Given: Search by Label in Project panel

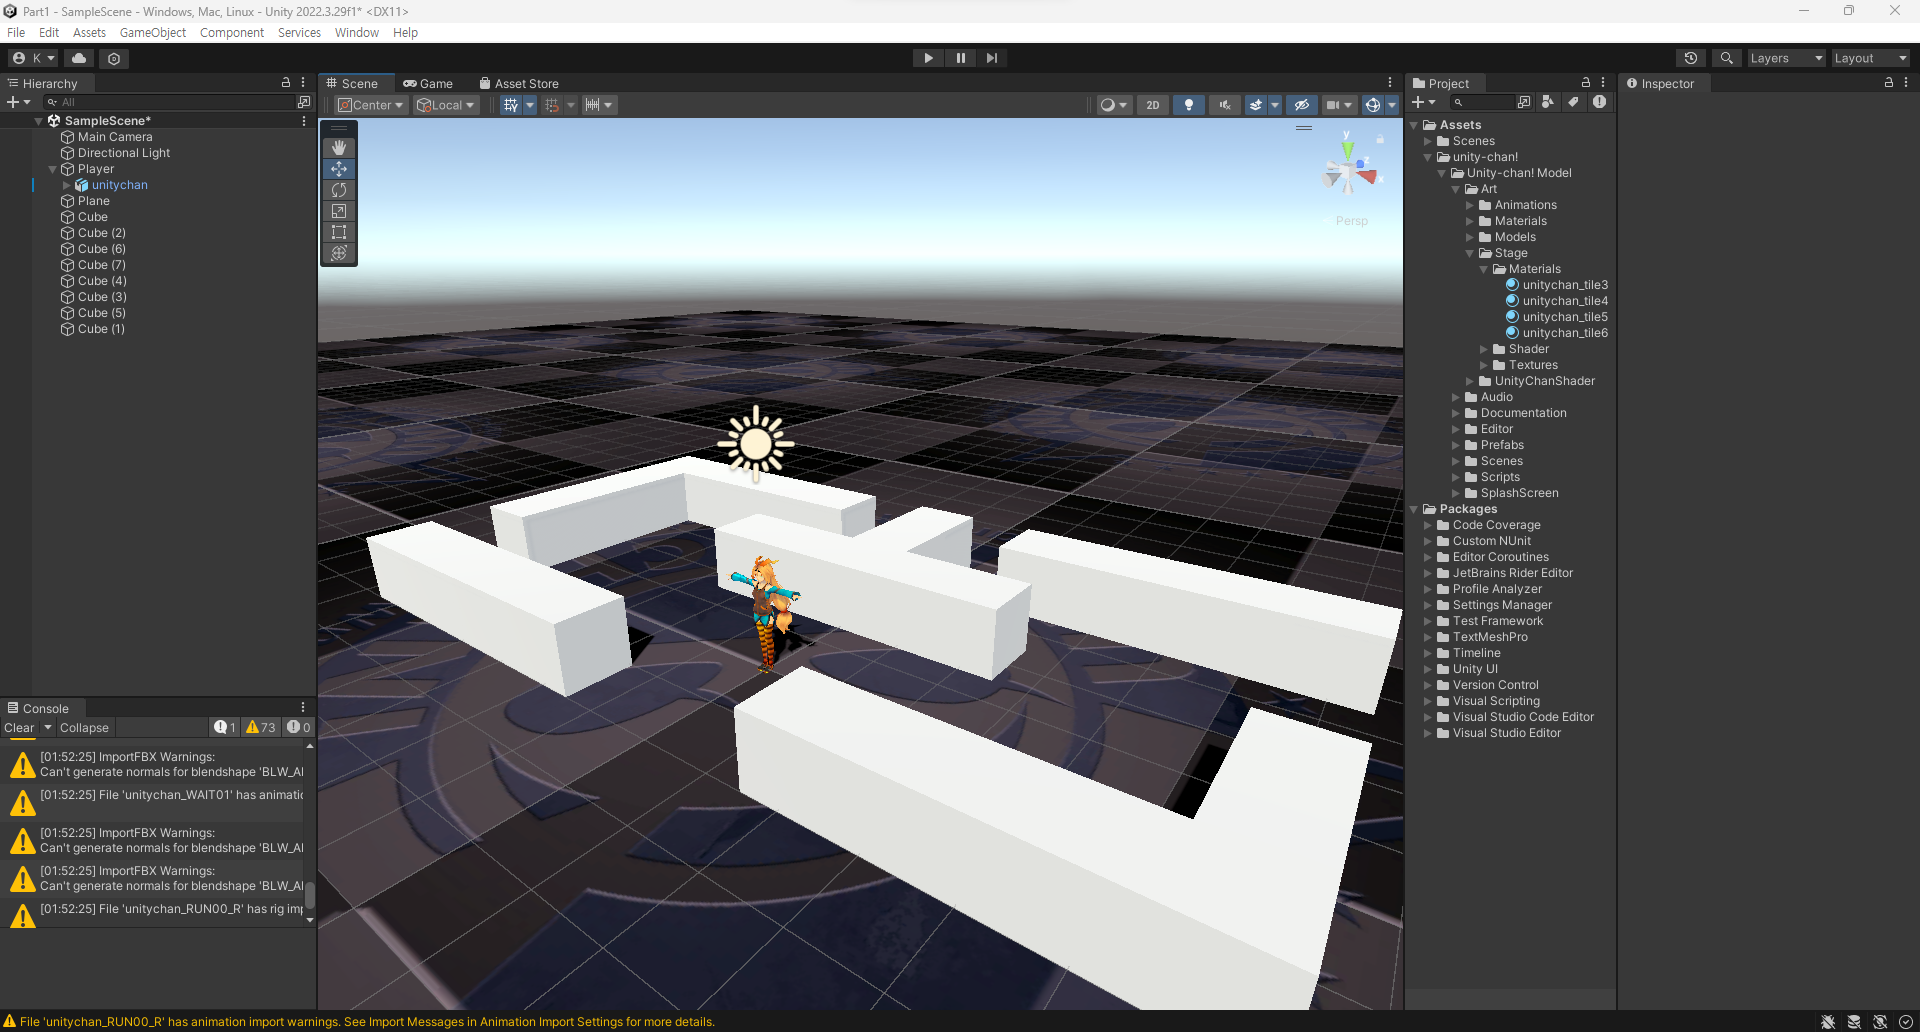Looking at the screenshot, I should (1573, 102).
